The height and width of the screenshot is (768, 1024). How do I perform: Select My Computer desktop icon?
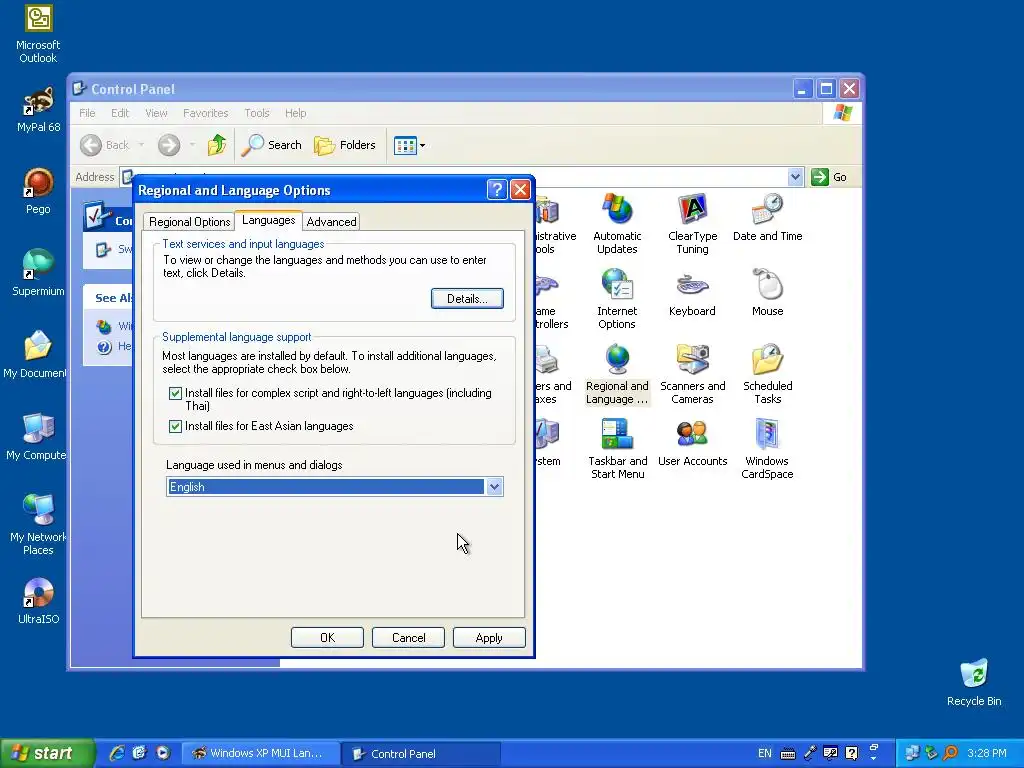pyautogui.click(x=35, y=437)
